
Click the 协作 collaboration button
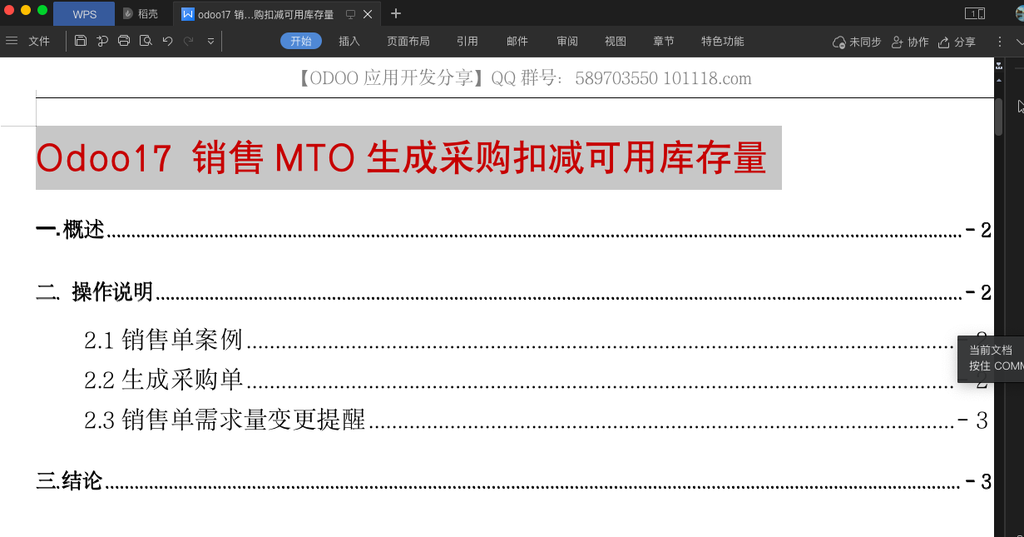tap(910, 42)
